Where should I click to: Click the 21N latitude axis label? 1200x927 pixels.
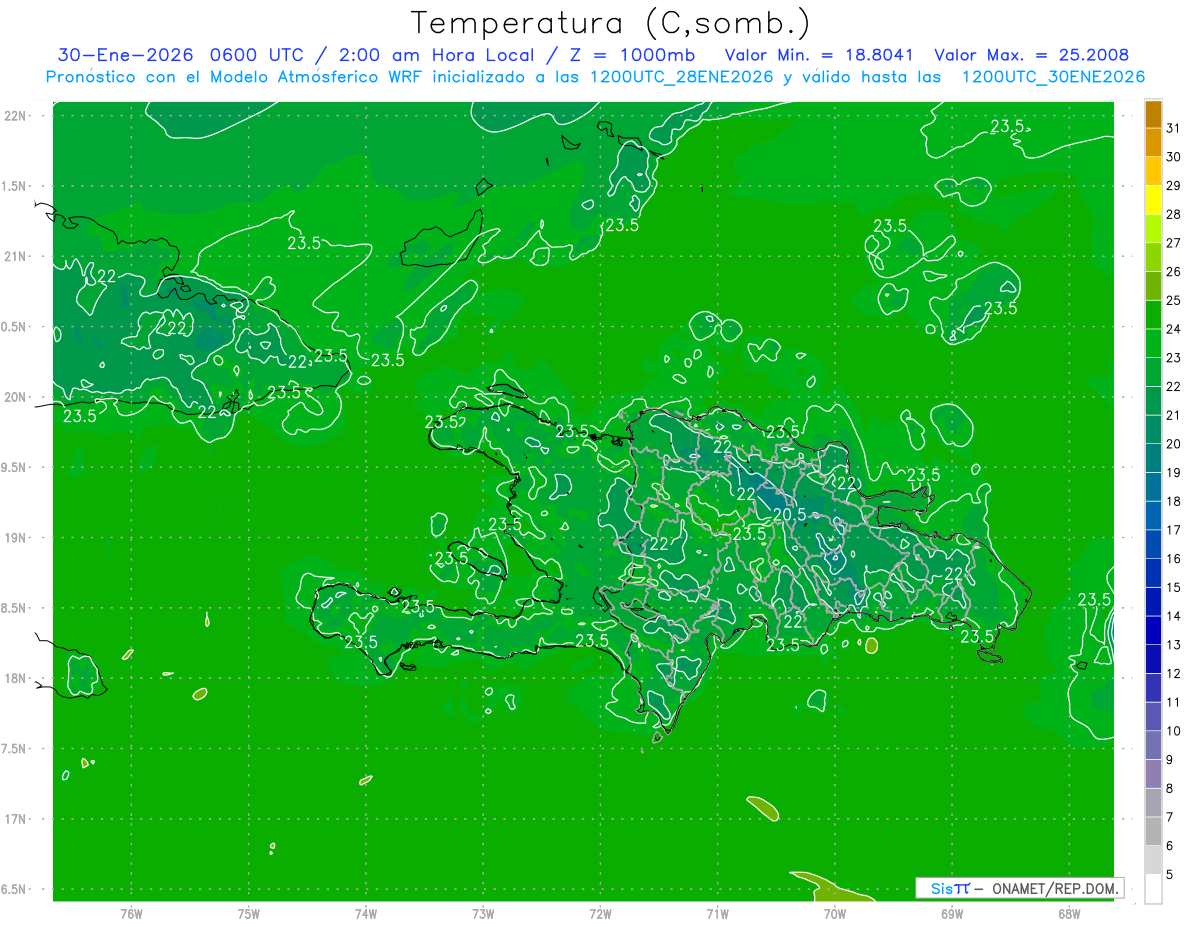pyautogui.click(x=14, y=256)
